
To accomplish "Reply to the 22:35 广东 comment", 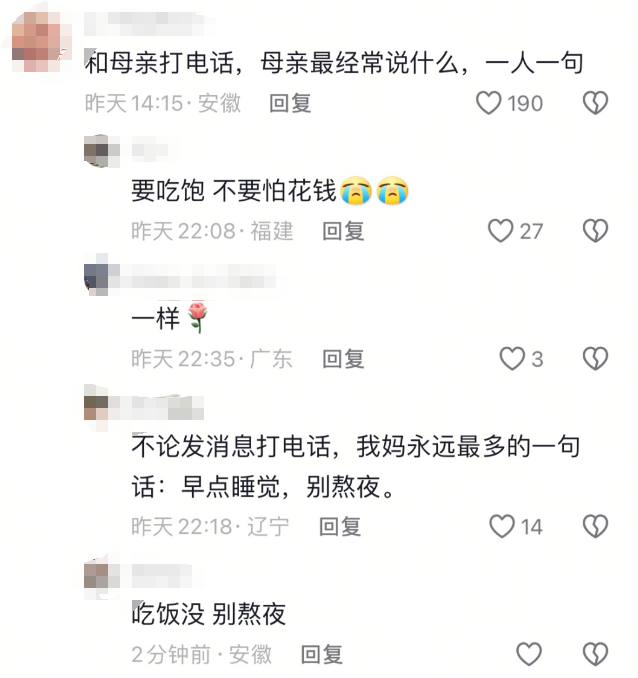I will pyautogui.click(x=343, y=359).
